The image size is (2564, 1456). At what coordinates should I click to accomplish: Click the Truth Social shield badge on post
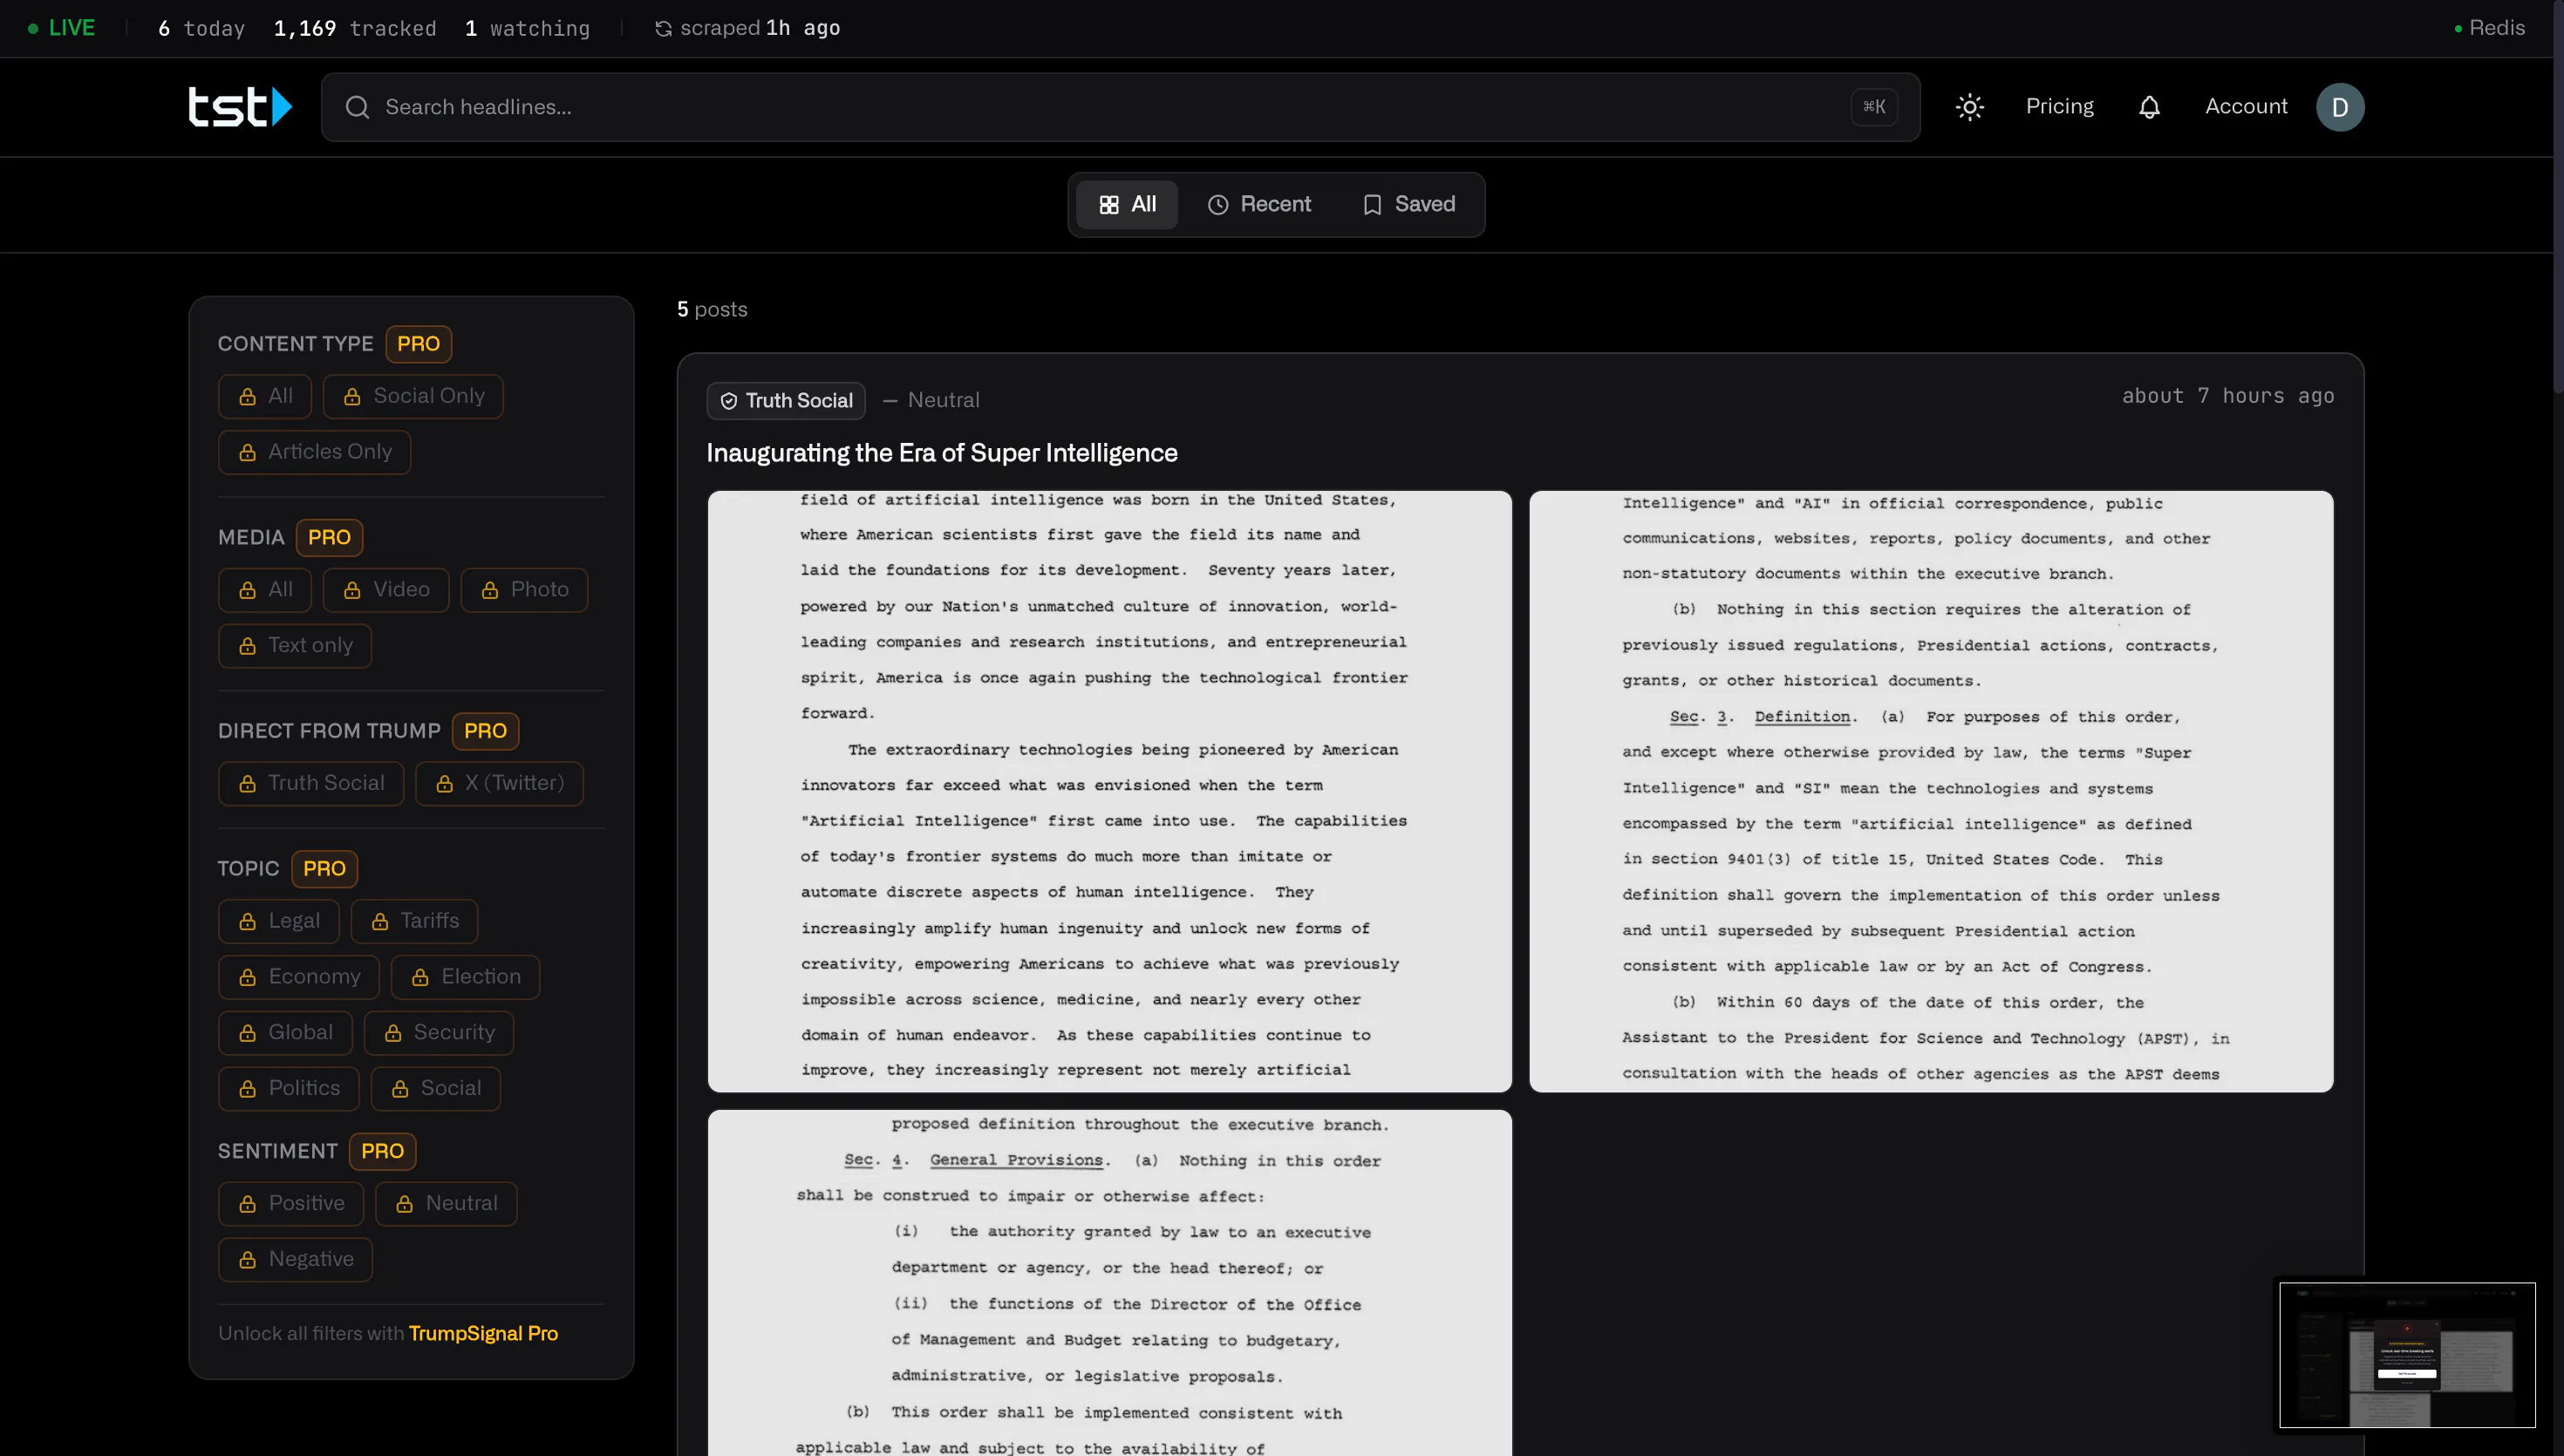786,400
